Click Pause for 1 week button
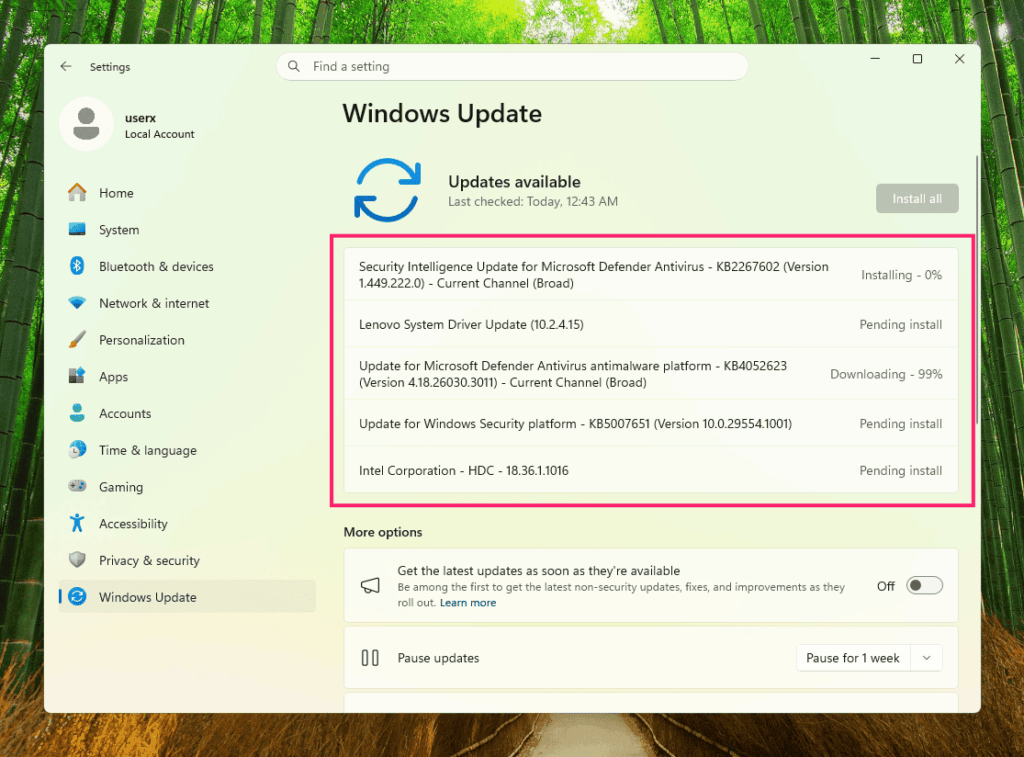The image size is (1024, 757). point(853,658)
